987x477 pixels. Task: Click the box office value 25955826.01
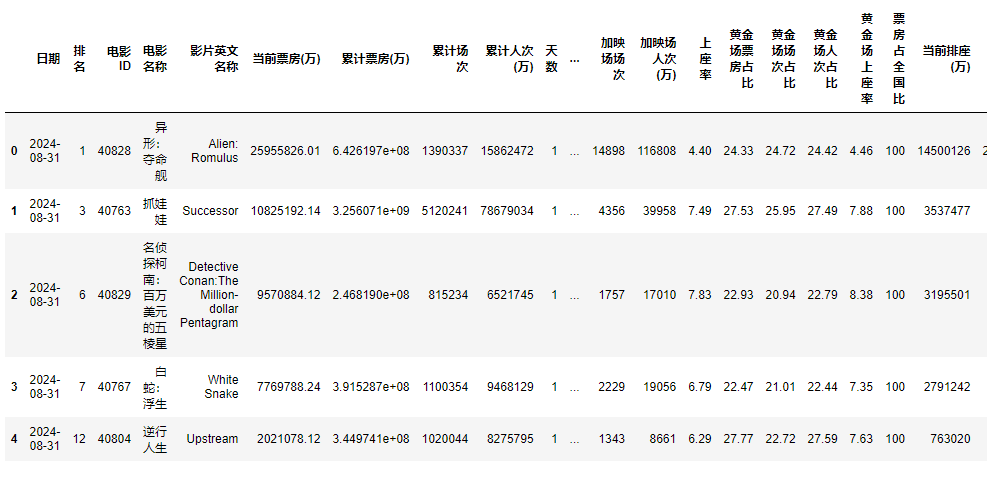click(x=285, y=151)
